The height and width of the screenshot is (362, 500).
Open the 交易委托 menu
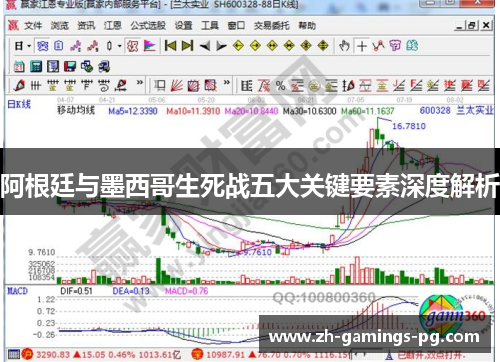(x=272, y=26)
